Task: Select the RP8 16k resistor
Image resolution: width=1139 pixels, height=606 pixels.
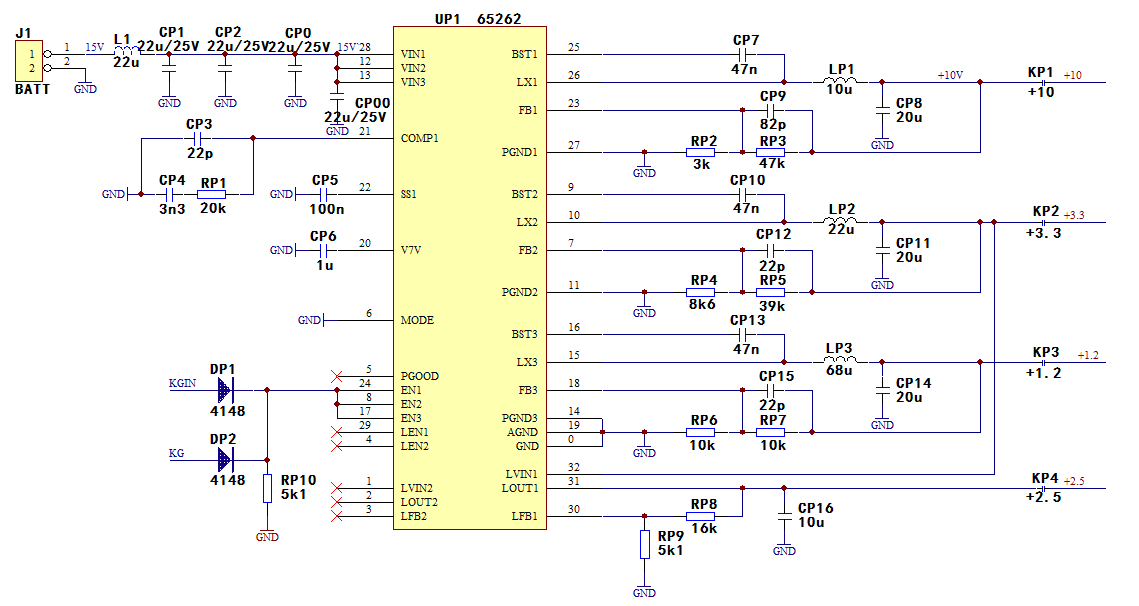Action: (x=701, y=516)
